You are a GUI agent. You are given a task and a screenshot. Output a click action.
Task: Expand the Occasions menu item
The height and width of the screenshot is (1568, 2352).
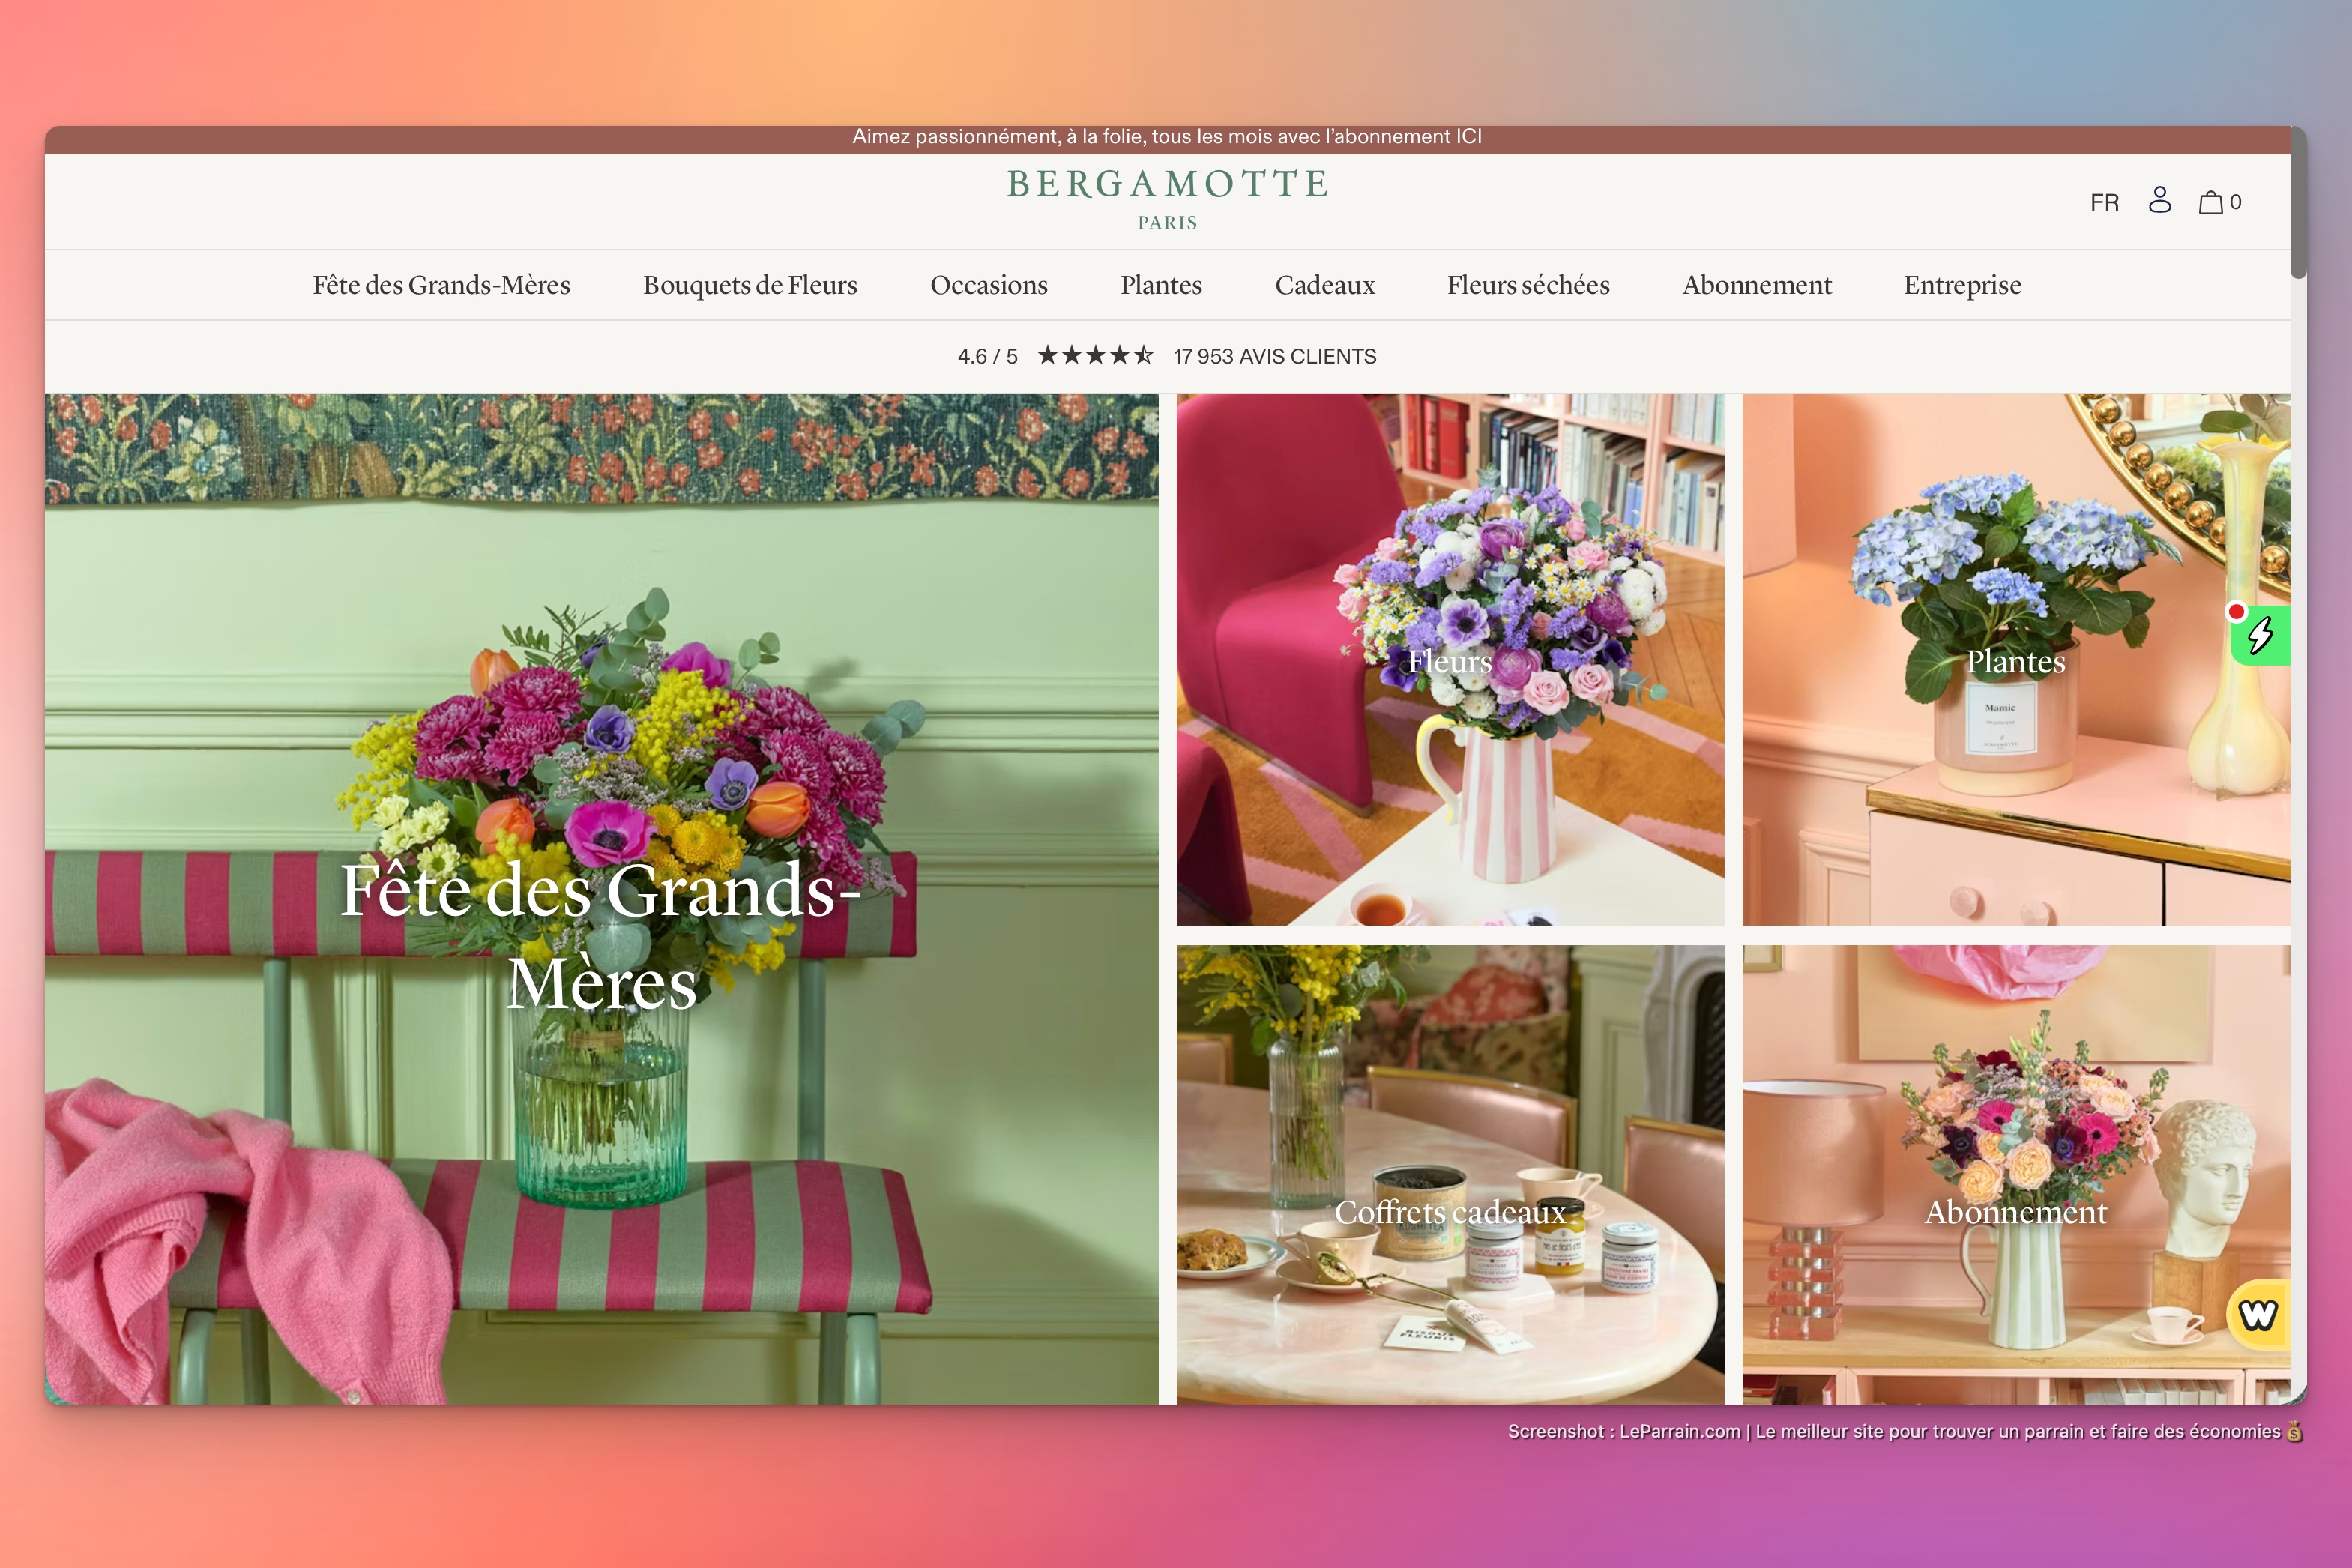pos(988,285)
